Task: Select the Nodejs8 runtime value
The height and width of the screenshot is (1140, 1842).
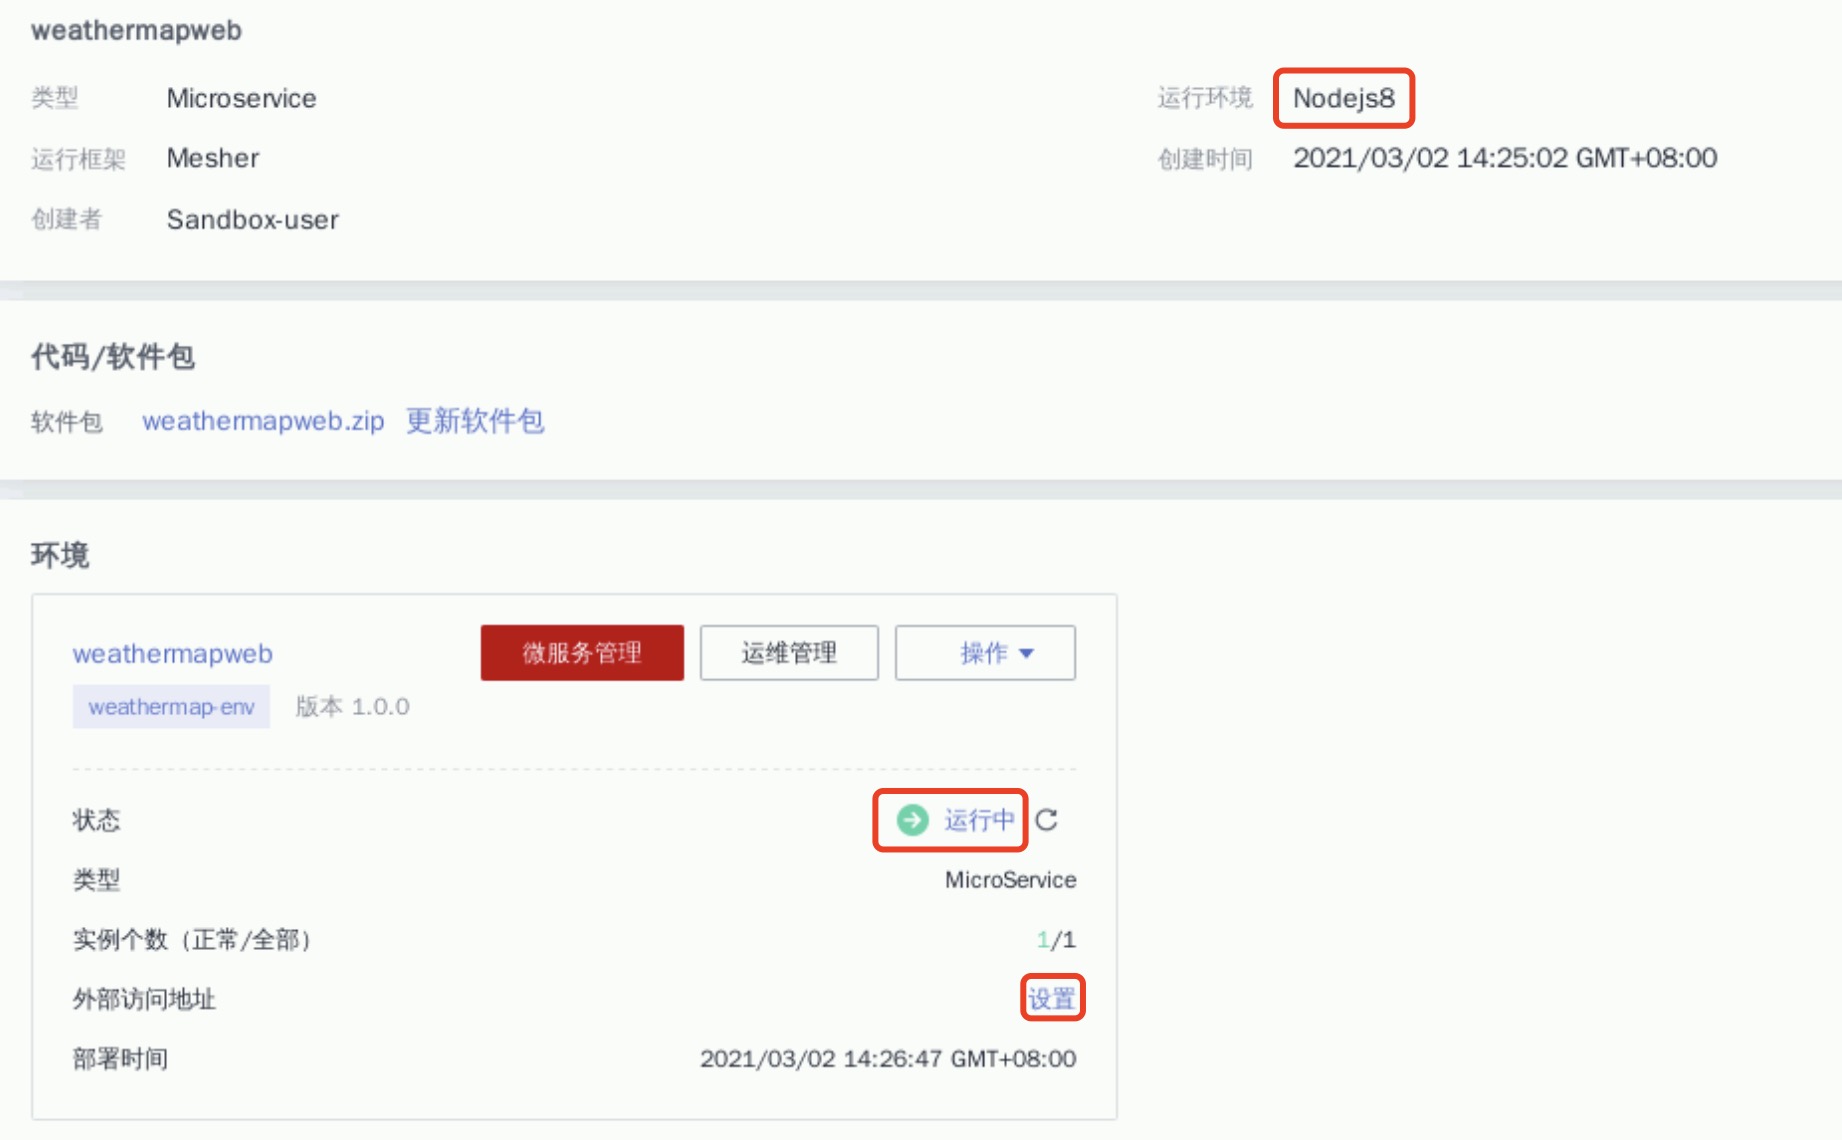Action: click(1343, 98)
